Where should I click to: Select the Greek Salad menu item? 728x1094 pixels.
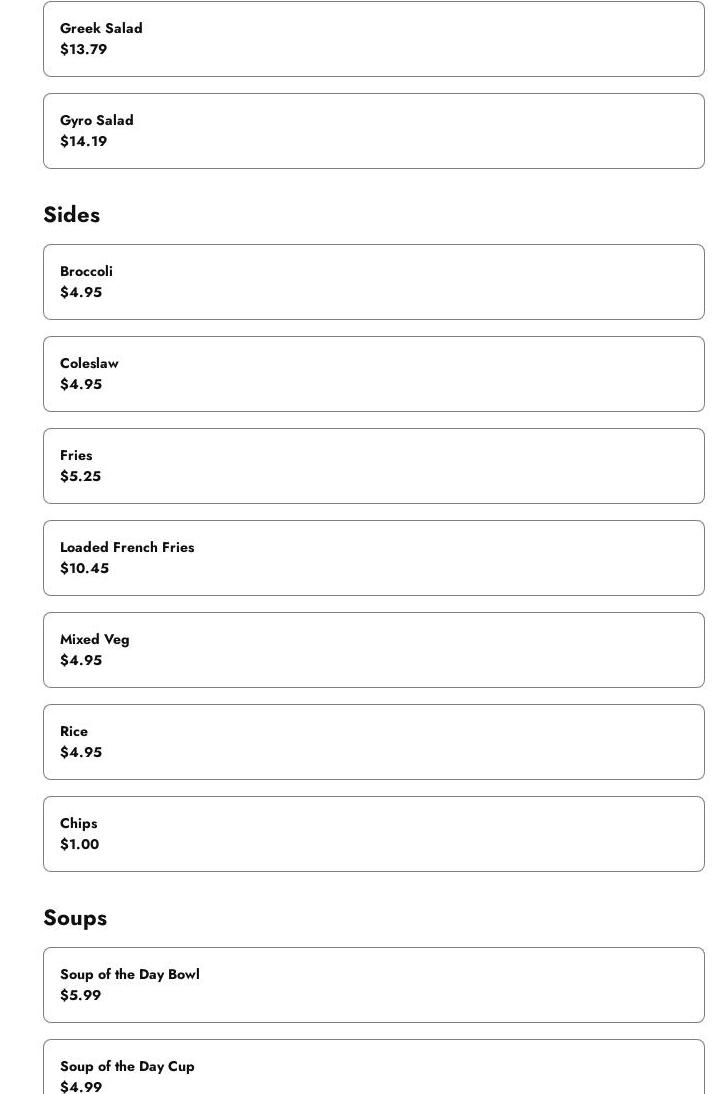tap(373, 39)
